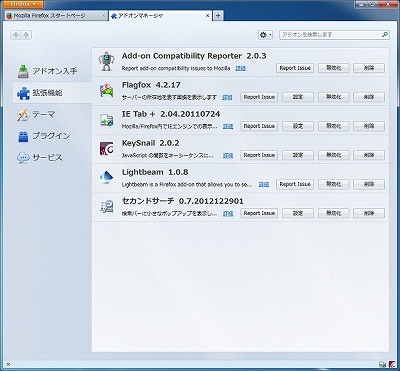Disable IE Tab + with 無効化
400x371 pixels.
[333, 126]
